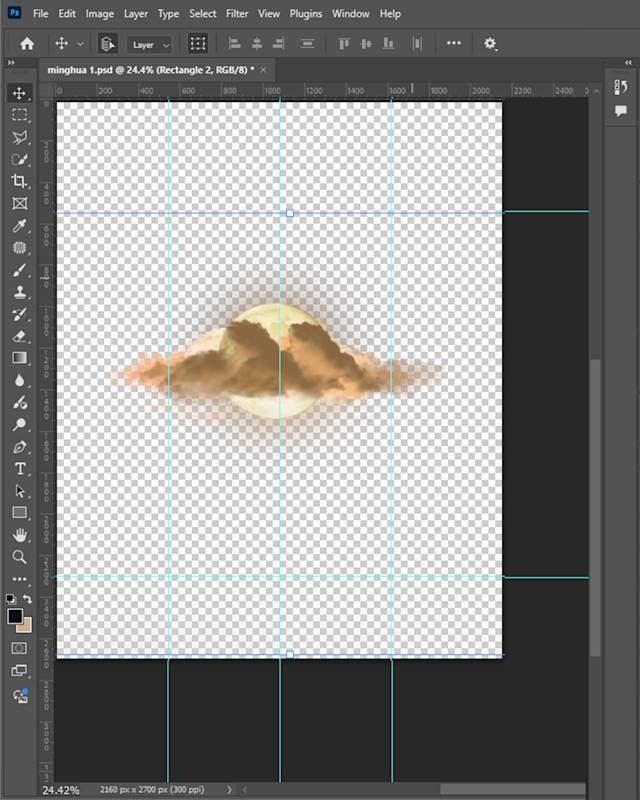This screenshot has width=640, height=800.
Task: Activate the Horizontal Type tool
Action: click(x=19, y=469)
